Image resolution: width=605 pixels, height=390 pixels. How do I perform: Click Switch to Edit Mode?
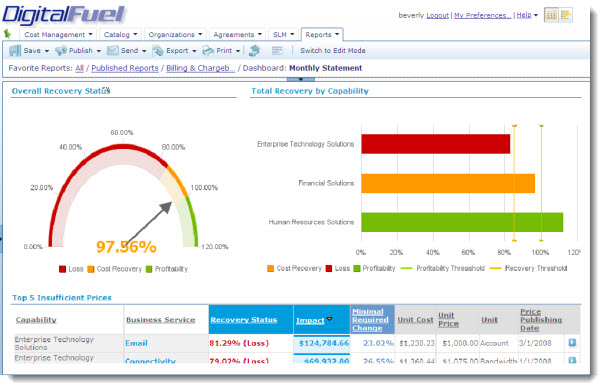pos(333,51)
